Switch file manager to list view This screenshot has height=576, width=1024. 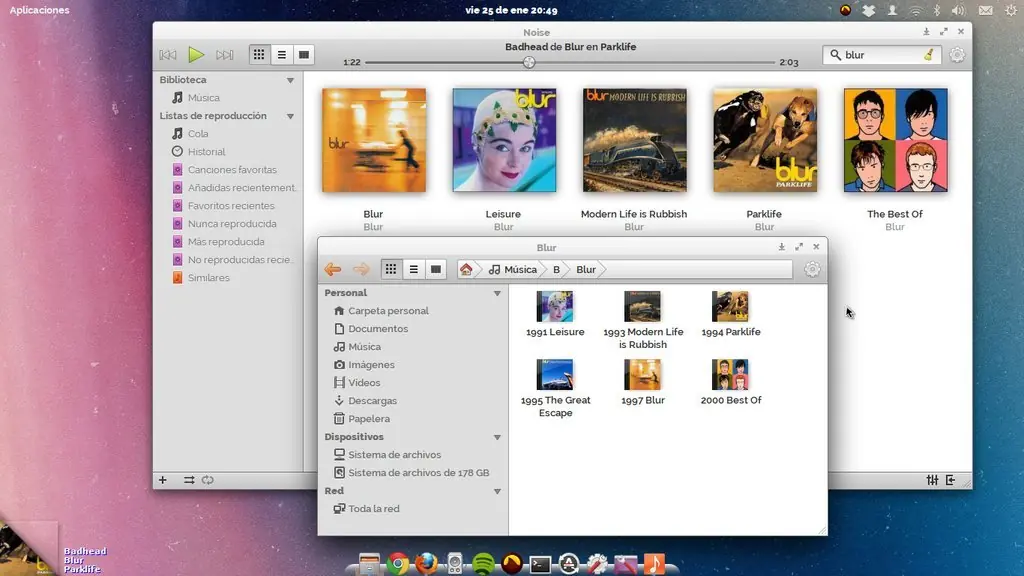[x=413, y=269]
